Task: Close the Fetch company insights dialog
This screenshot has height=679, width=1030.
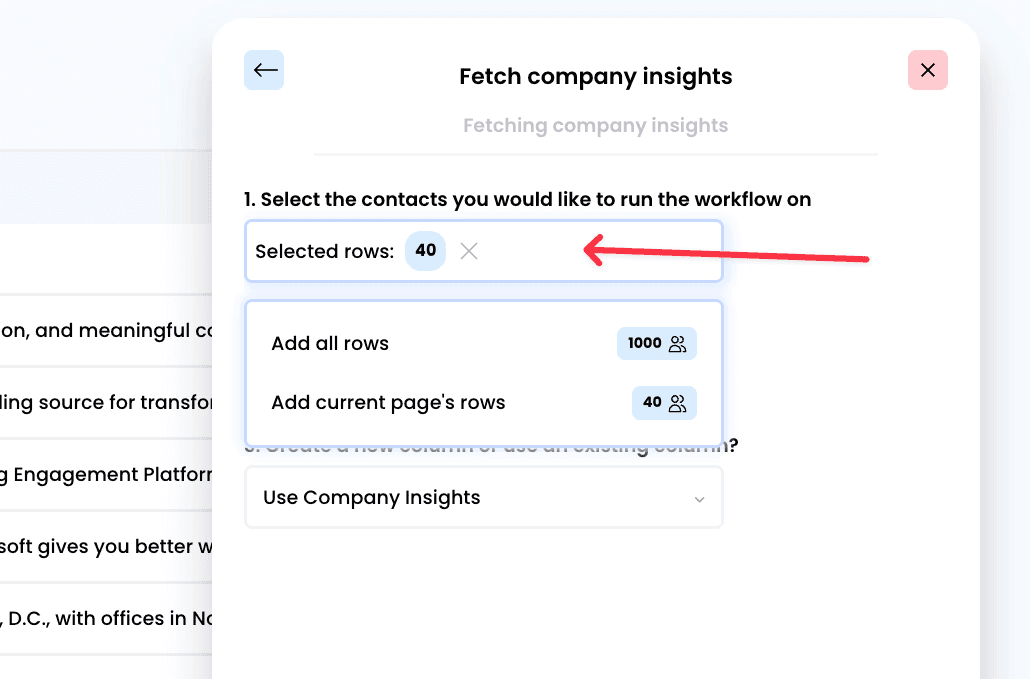Action: (x=928, y=70)
